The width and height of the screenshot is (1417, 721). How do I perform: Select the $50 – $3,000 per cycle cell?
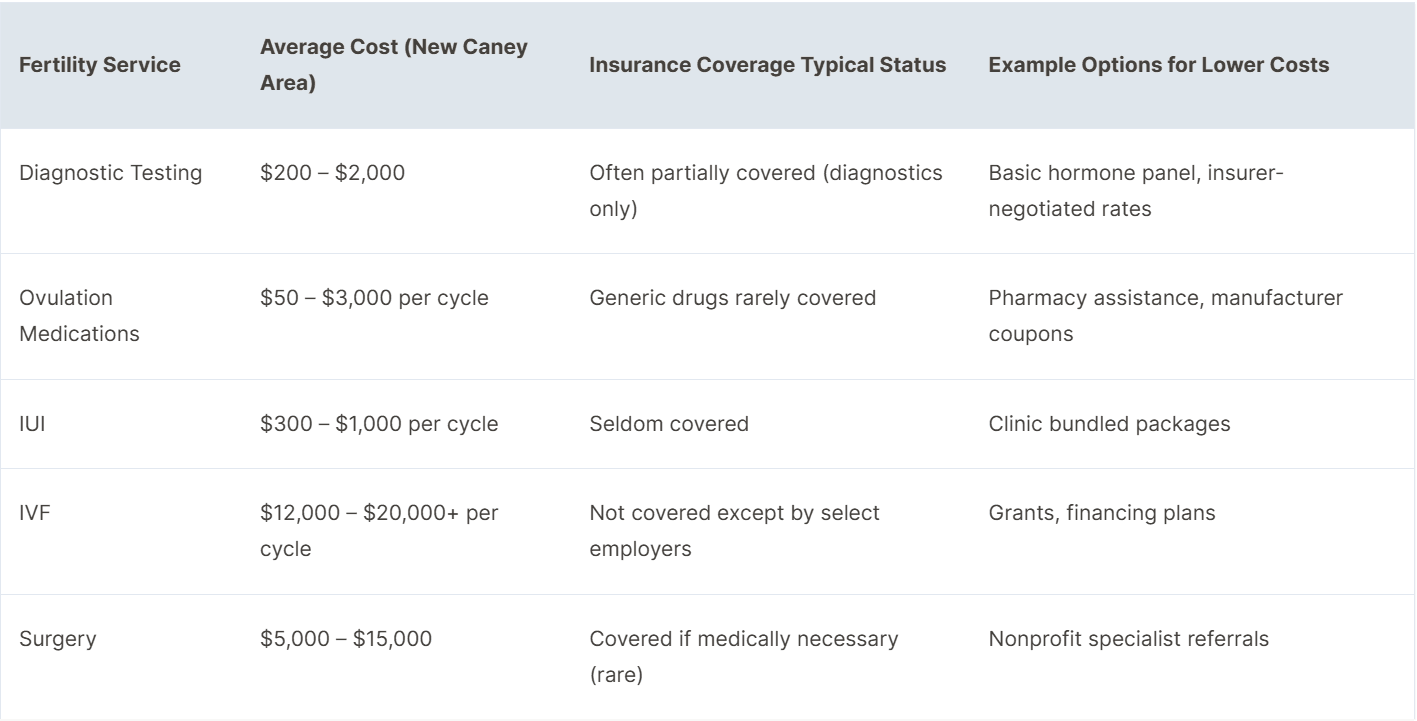tap(374, 298)
